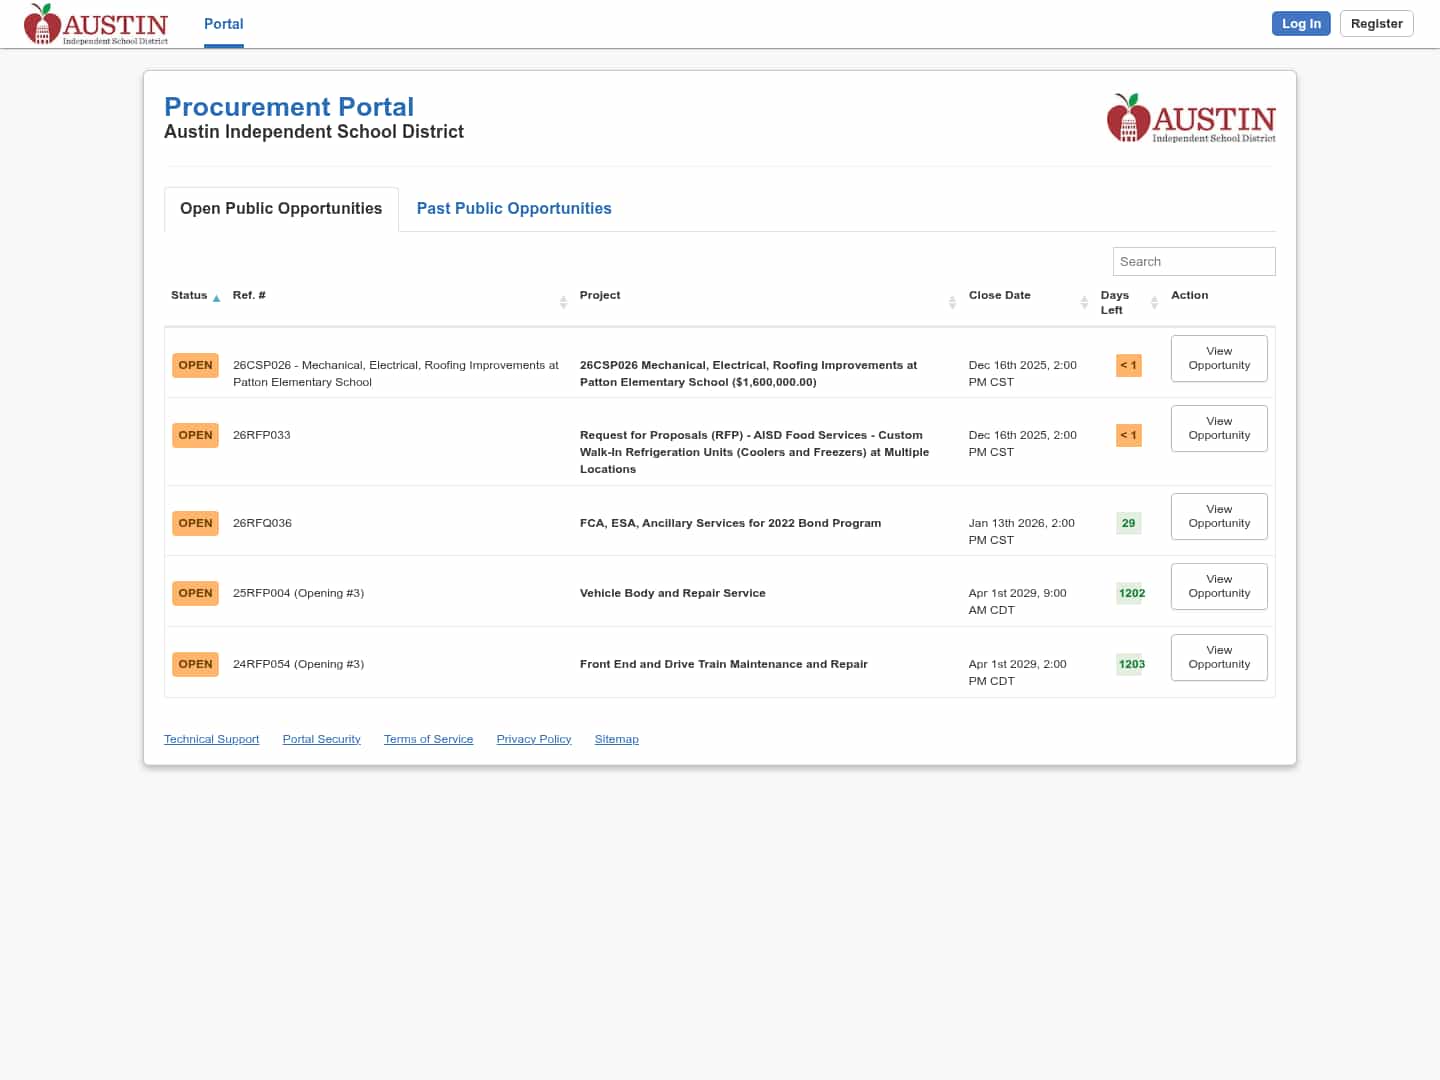This screenshot has width=1440, height=1080.
Task: Open the Sitemap footer link
Action: (616, 739)
